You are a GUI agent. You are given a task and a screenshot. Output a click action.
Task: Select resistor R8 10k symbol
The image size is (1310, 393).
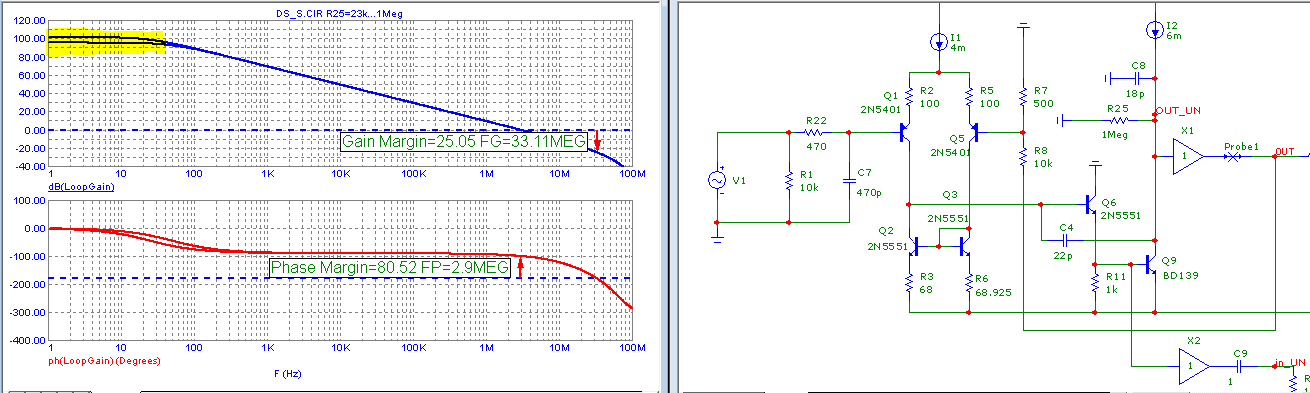click(x=1023, y=156)
